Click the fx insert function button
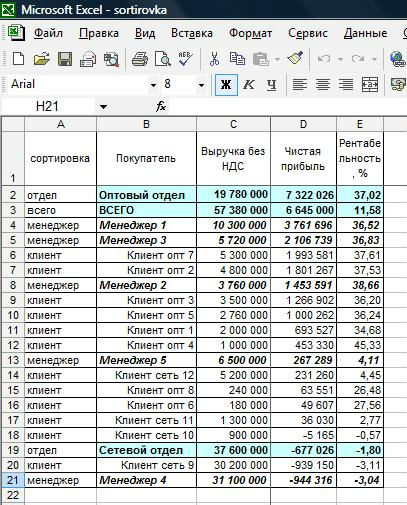This screenshot has height=505, width=407. point(161,107)
